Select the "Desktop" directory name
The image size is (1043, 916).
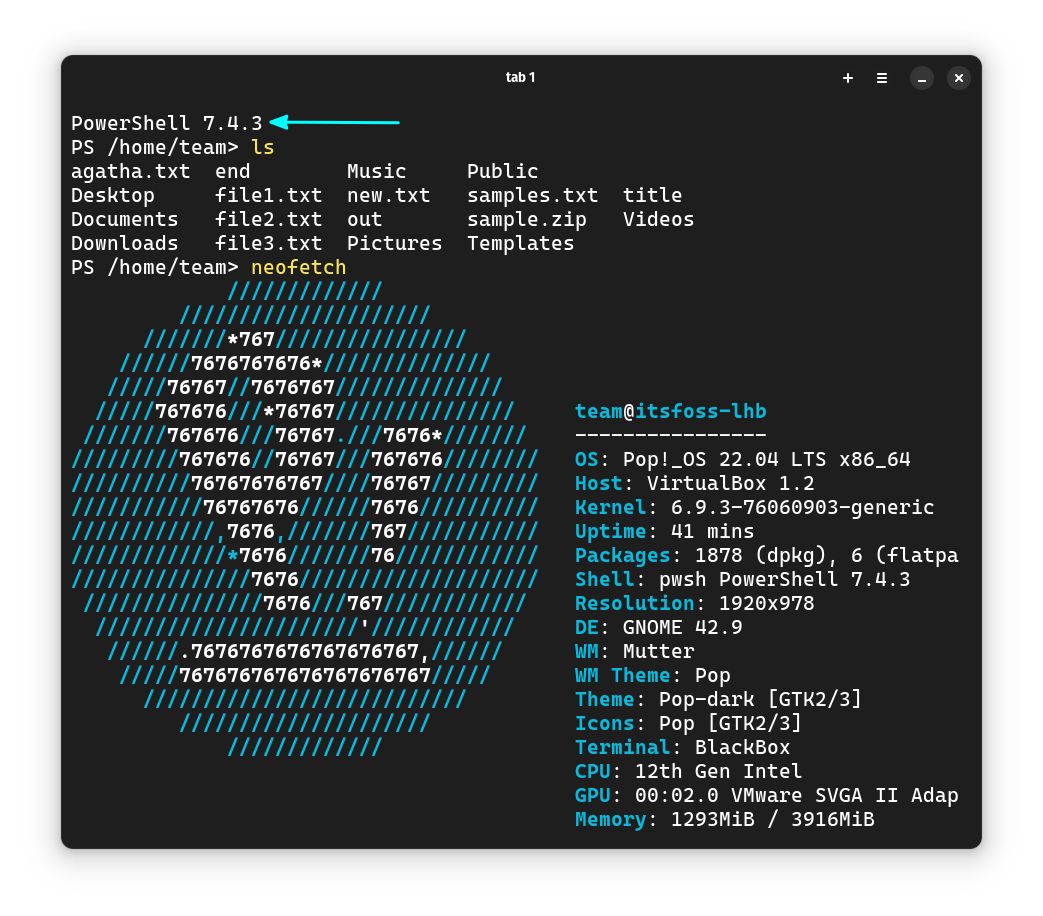113,196
